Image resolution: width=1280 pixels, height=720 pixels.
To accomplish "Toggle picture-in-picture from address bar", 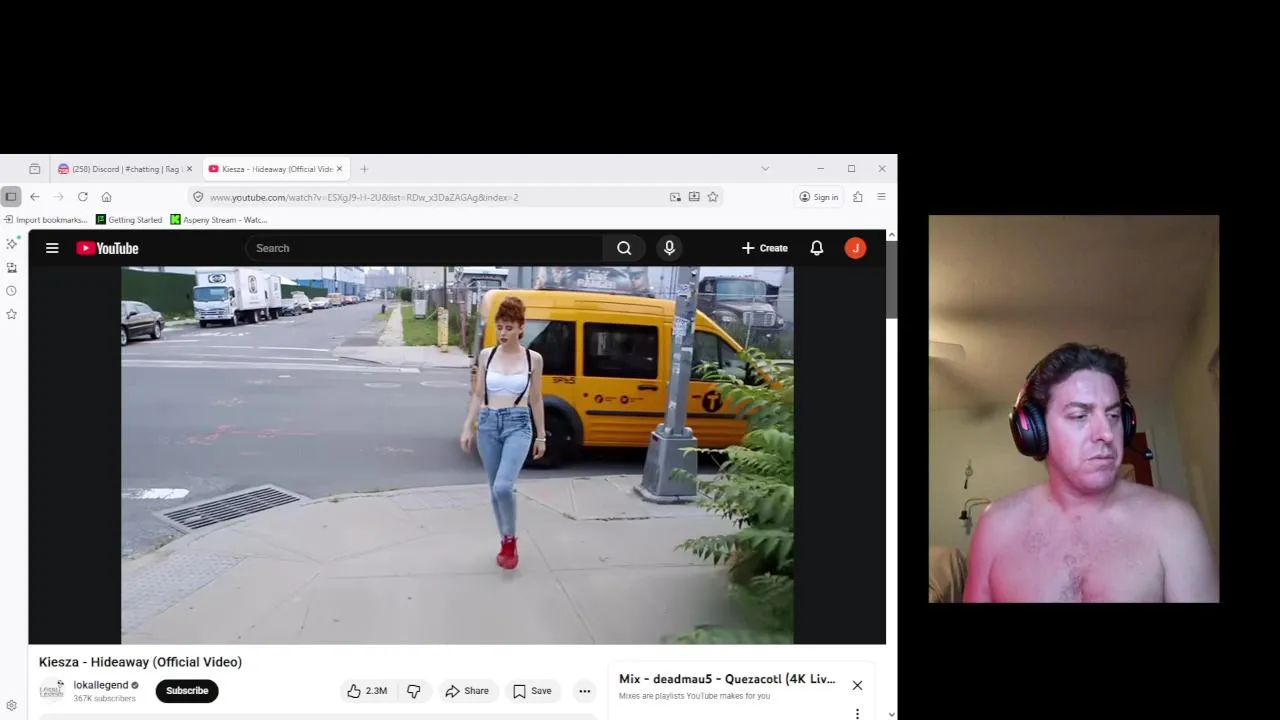I will pos(675,197).
